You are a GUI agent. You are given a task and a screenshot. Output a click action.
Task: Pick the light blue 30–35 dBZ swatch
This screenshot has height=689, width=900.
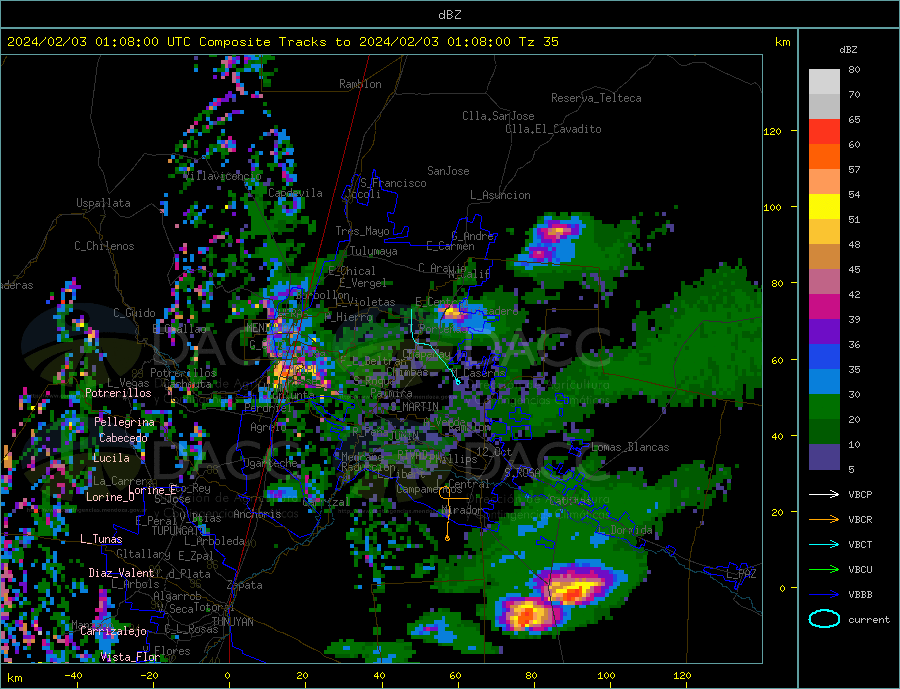(824, 382)
